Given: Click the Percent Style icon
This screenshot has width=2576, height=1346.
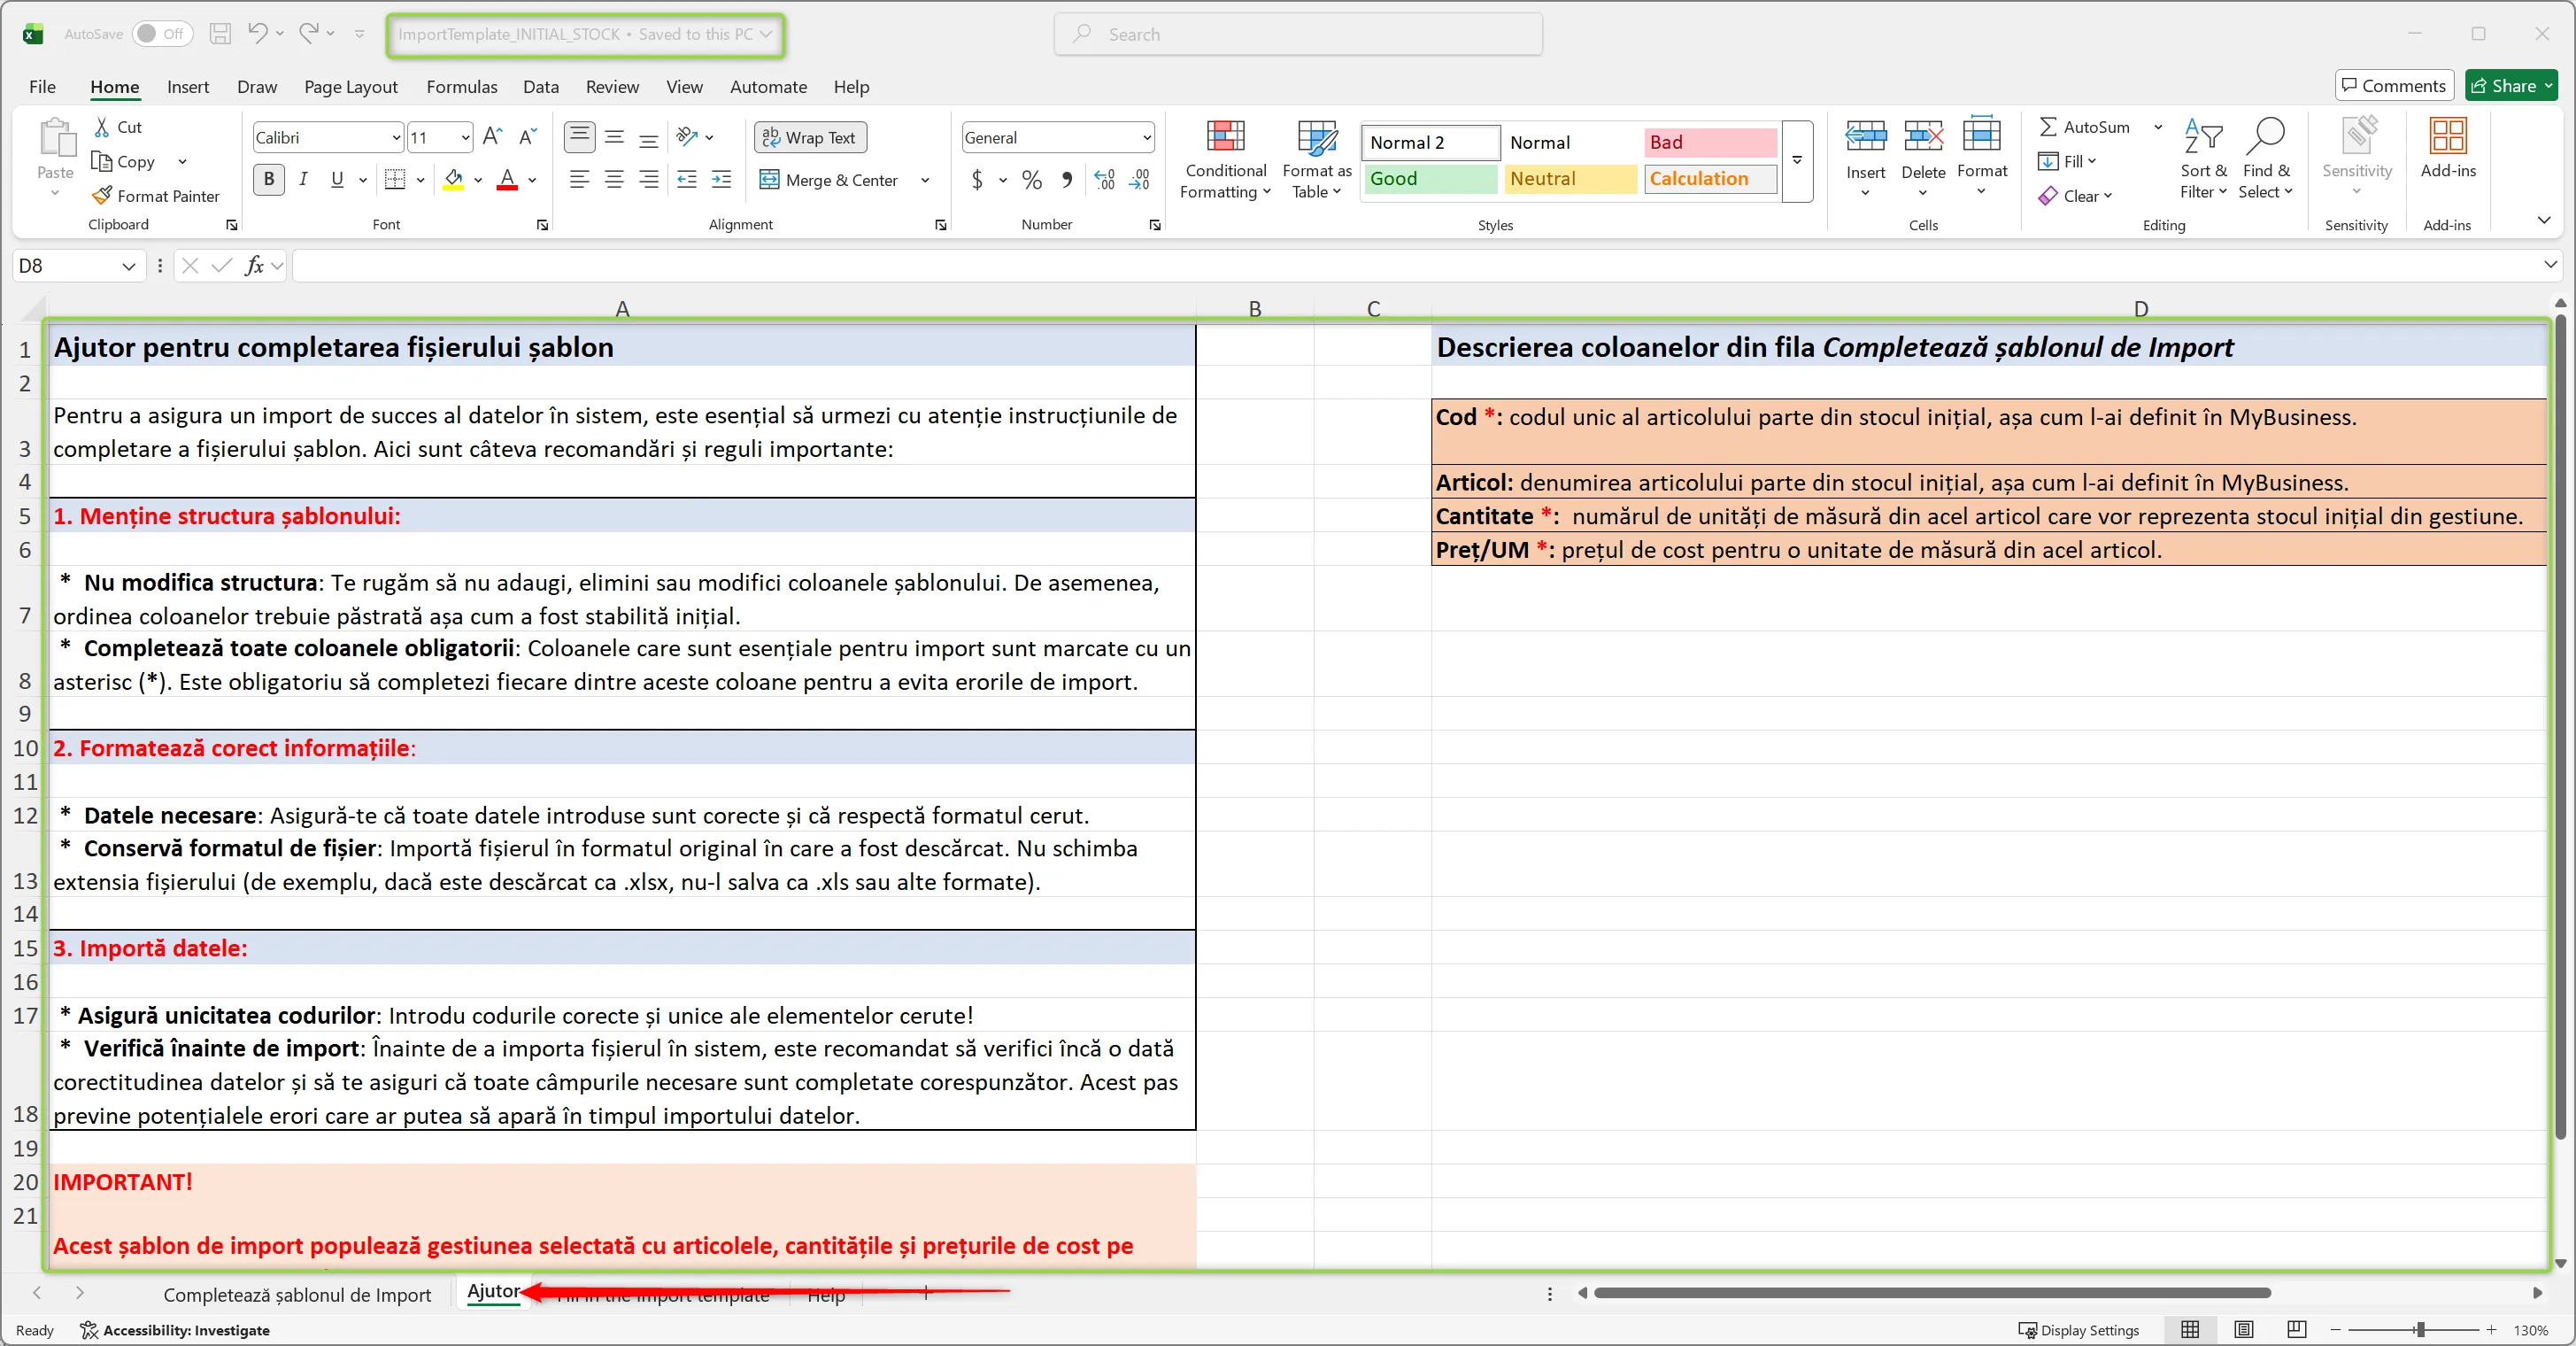Looking at the screenshot, I should click(x=1031, y=180).
